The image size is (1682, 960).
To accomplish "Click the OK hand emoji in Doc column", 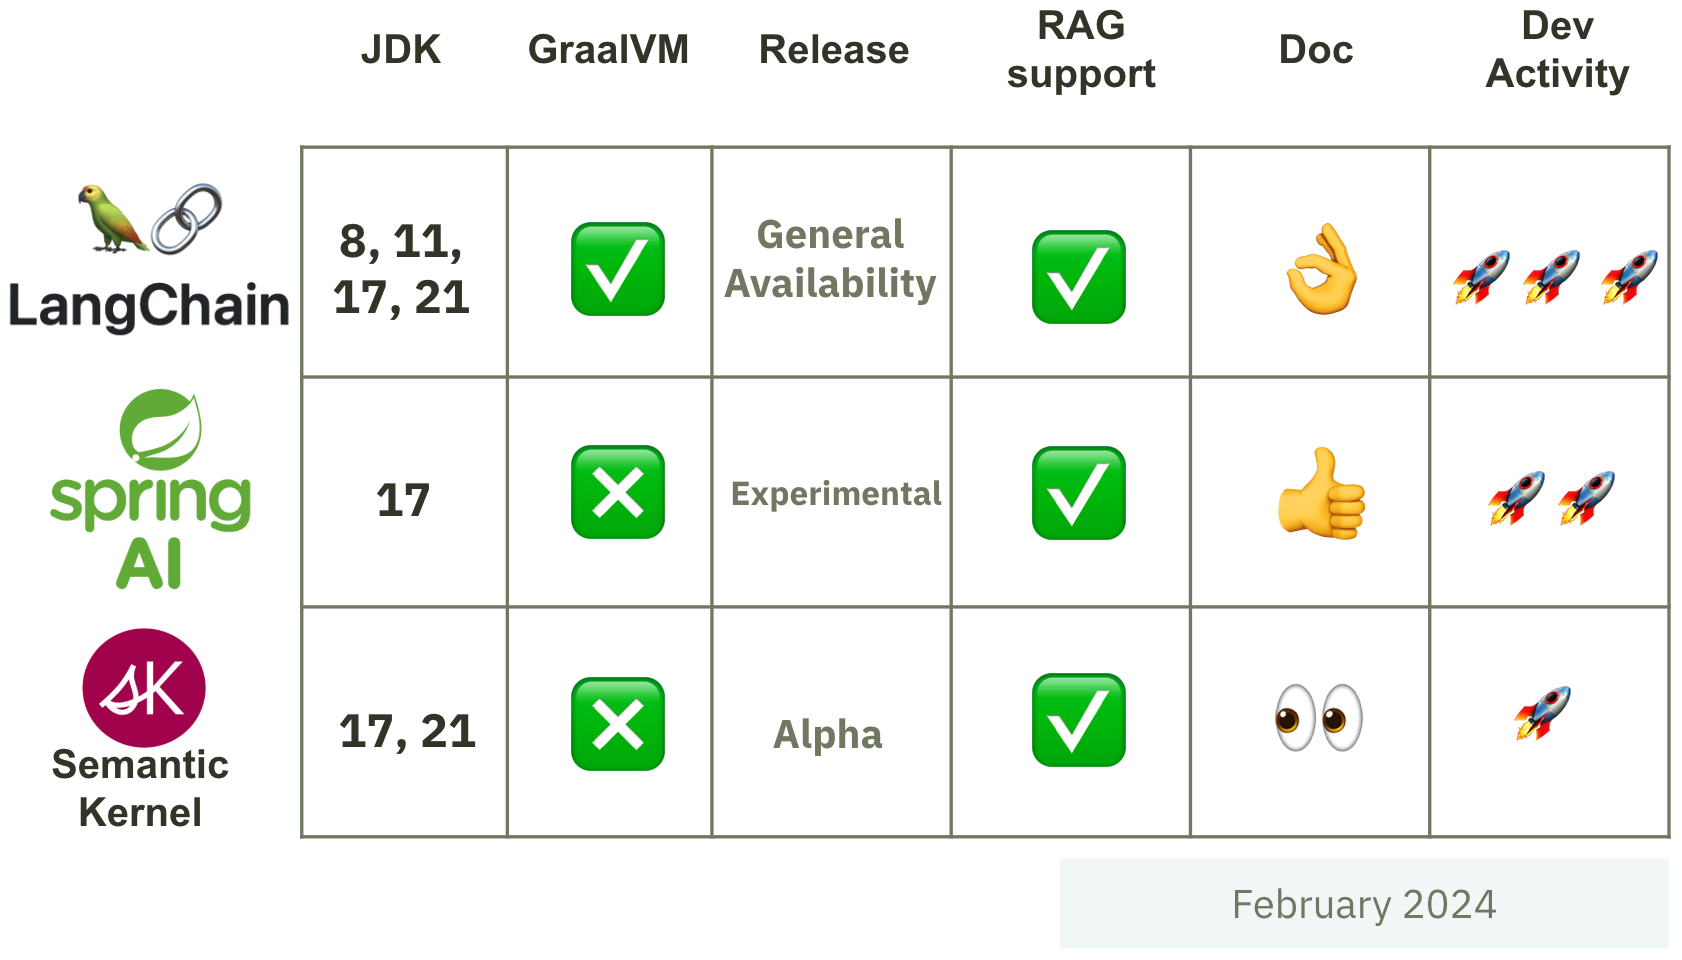I will [1322, 269].
